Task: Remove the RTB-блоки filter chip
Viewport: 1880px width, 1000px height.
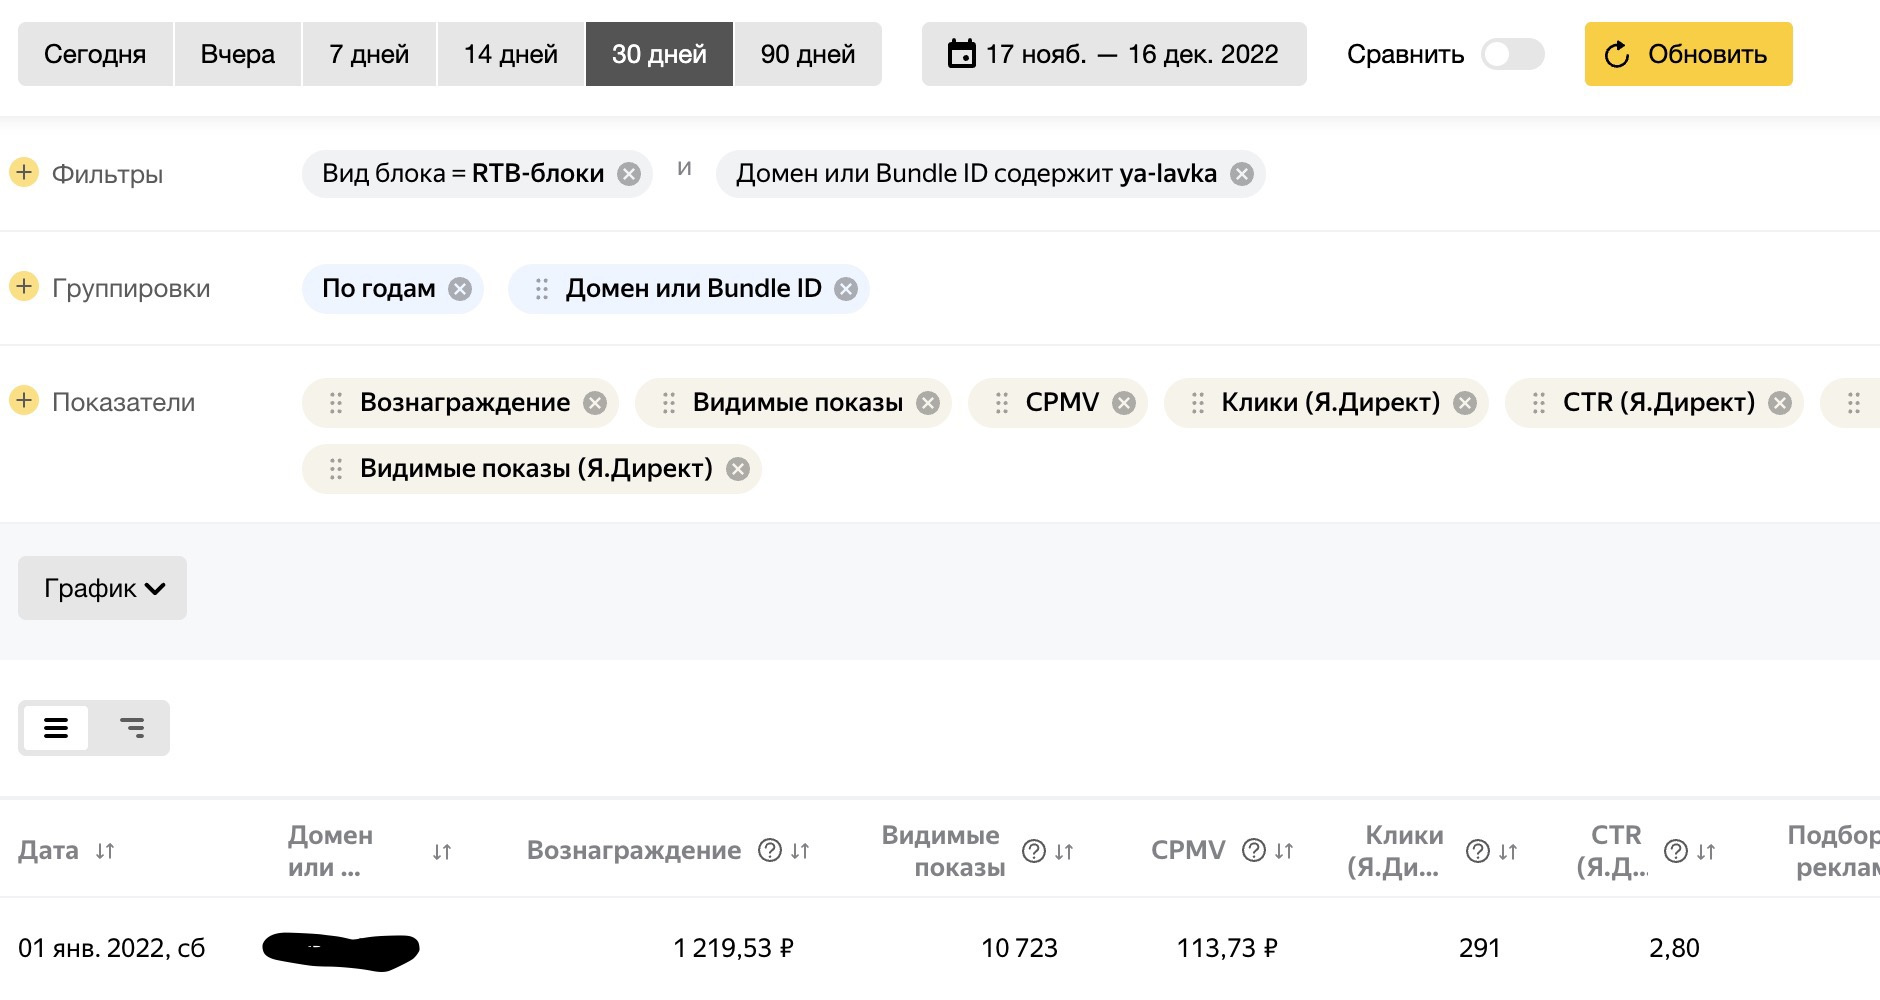Action: [x=629, y=174]
